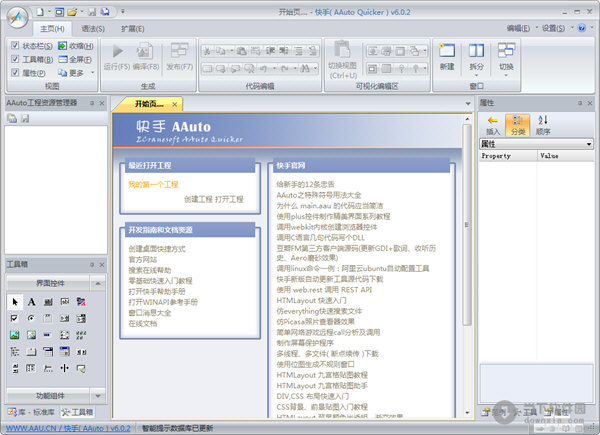This screenshot has width=600, height=435.
Task: Click the open folder icon in quick access toolbar
Action: [x=72, y=12]
